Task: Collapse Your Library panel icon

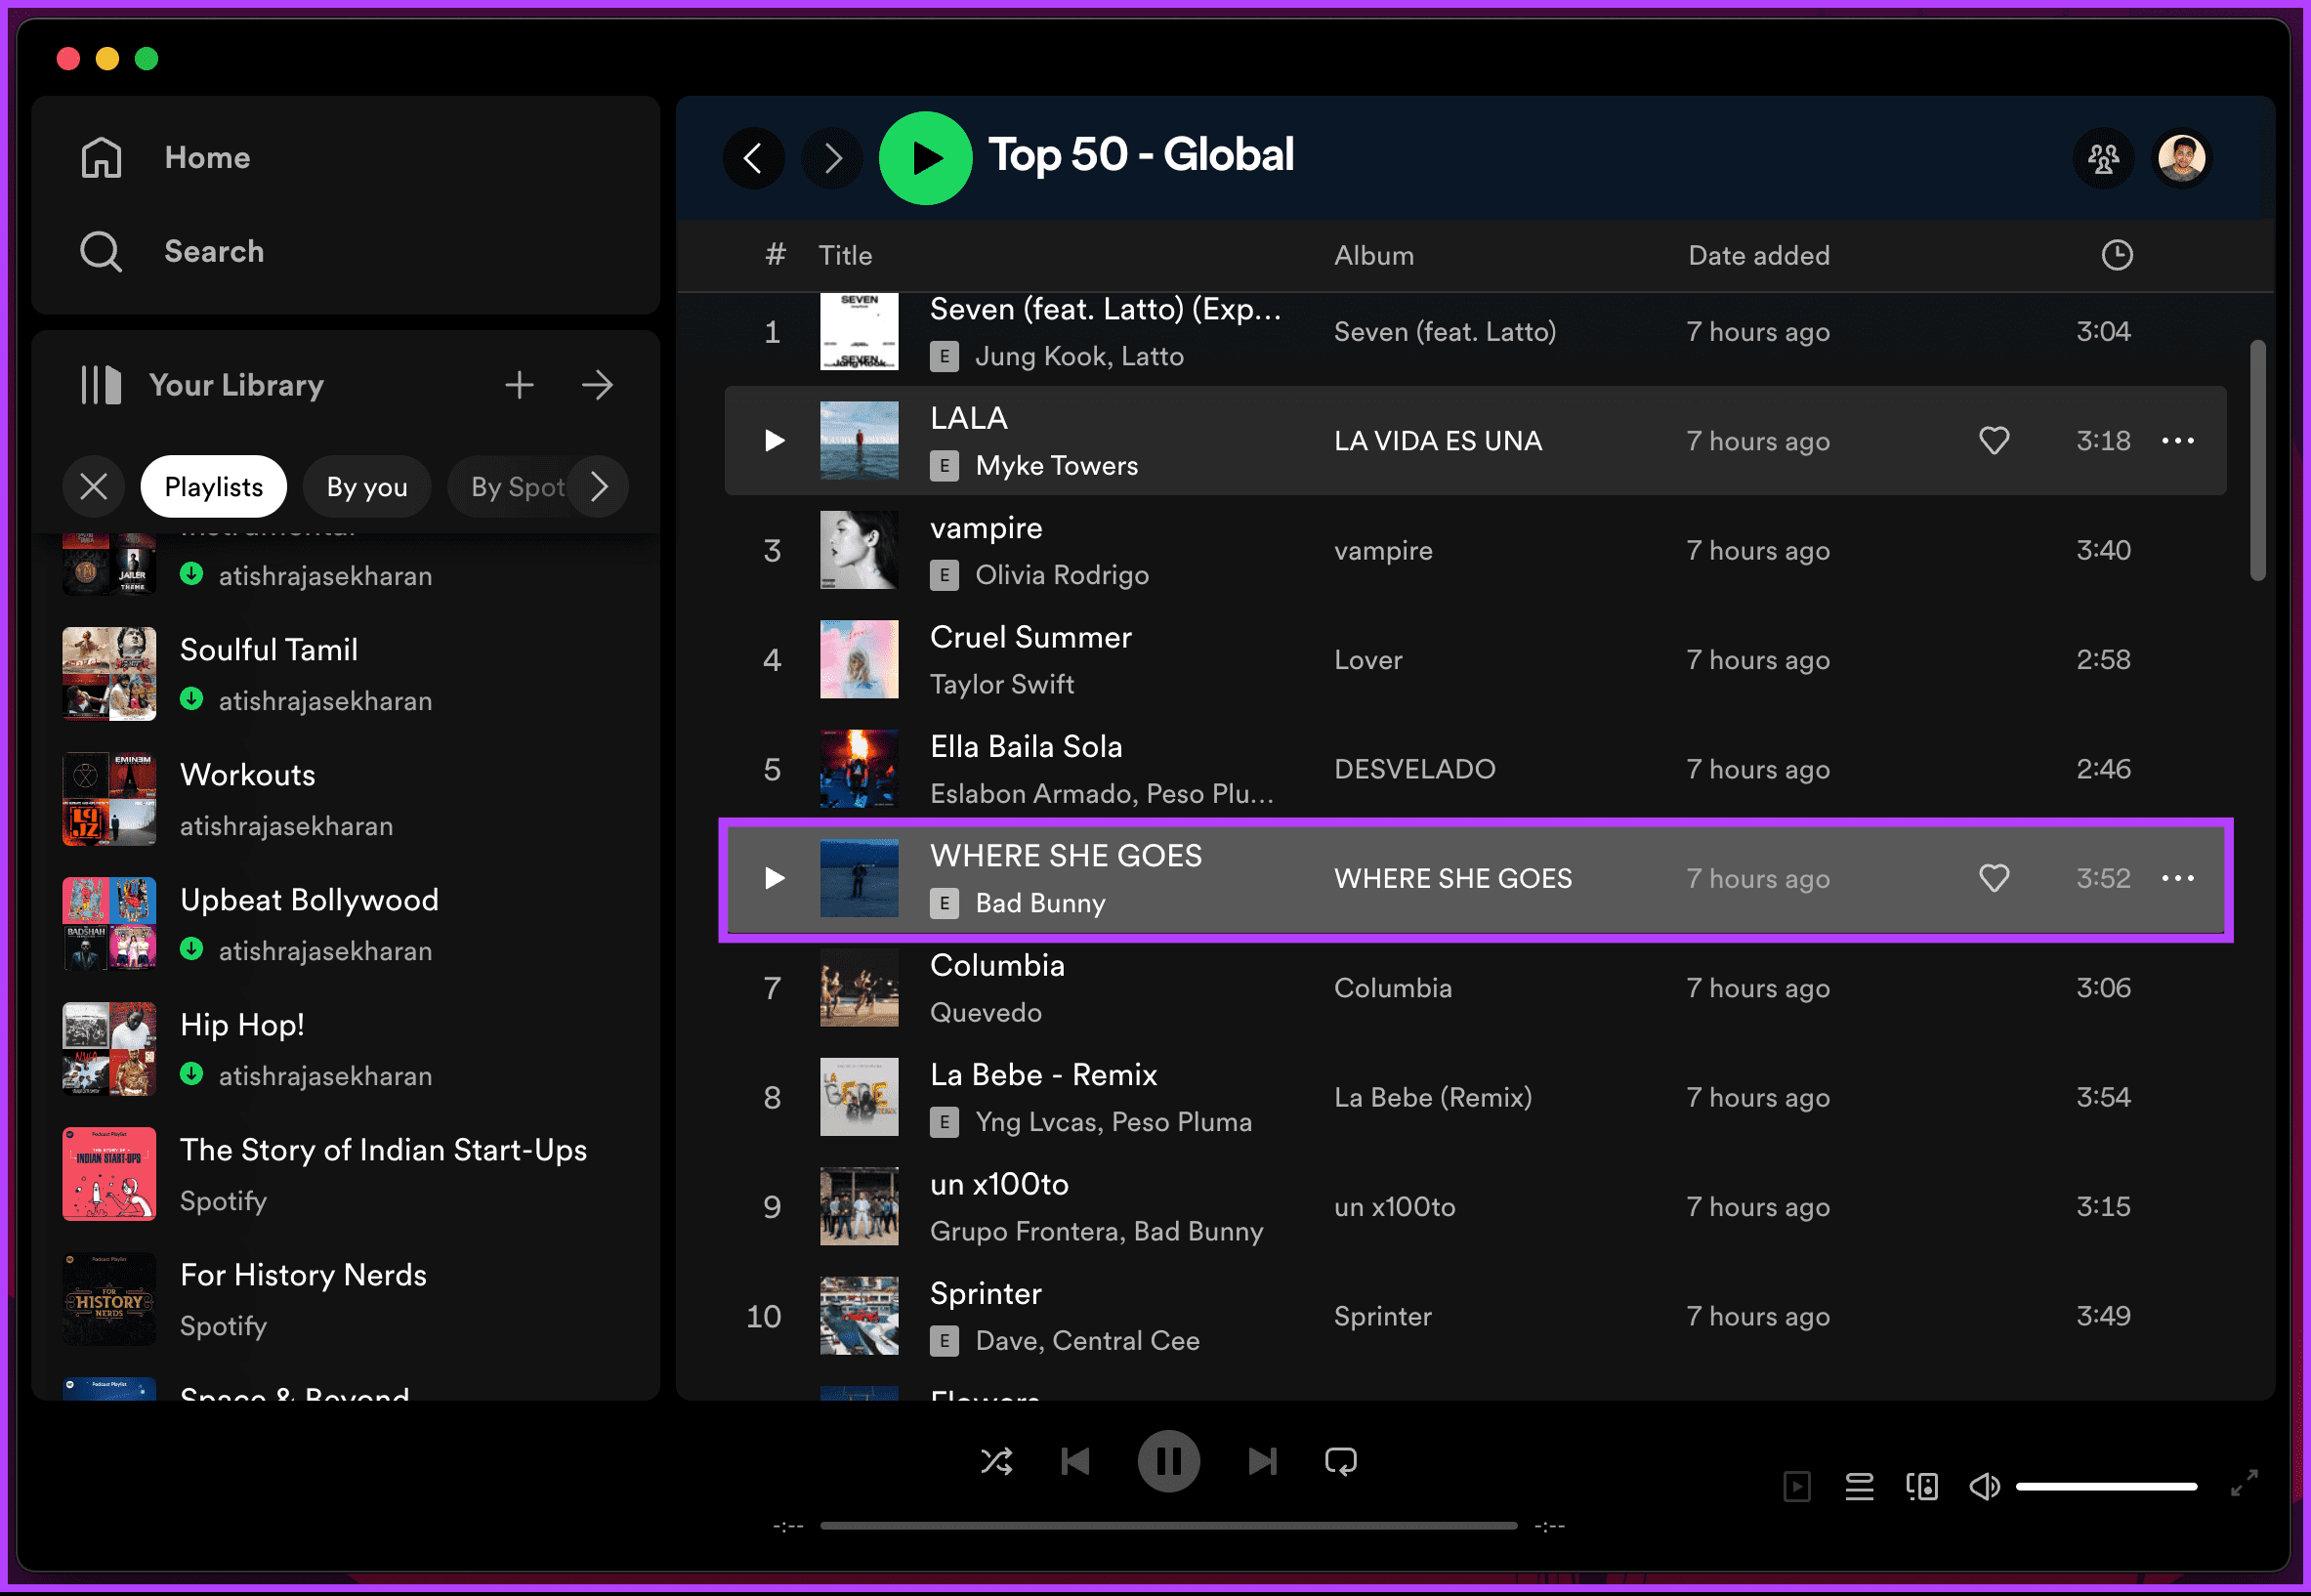Action: [100, 385]
